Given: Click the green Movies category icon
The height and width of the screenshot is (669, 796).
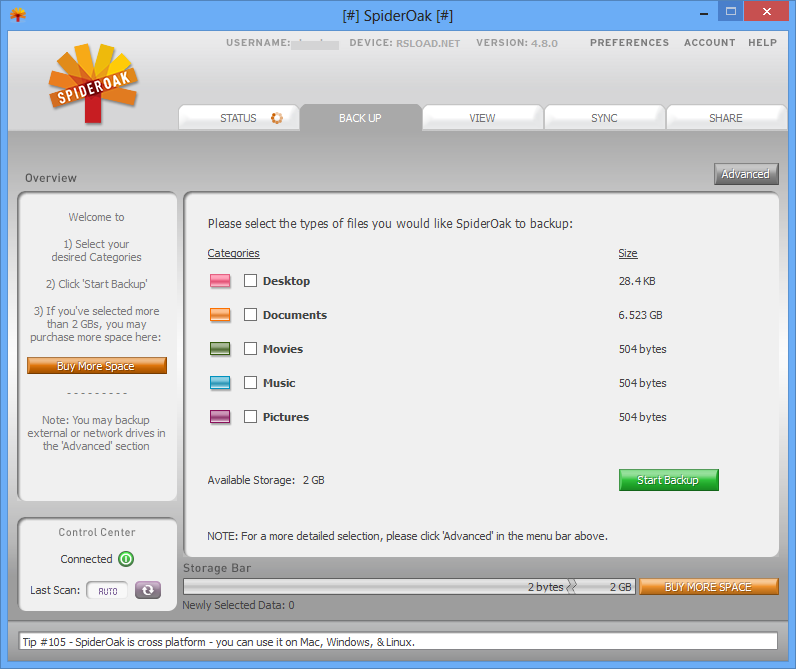Looking at the screenshot, I should (x=220, y=349).
